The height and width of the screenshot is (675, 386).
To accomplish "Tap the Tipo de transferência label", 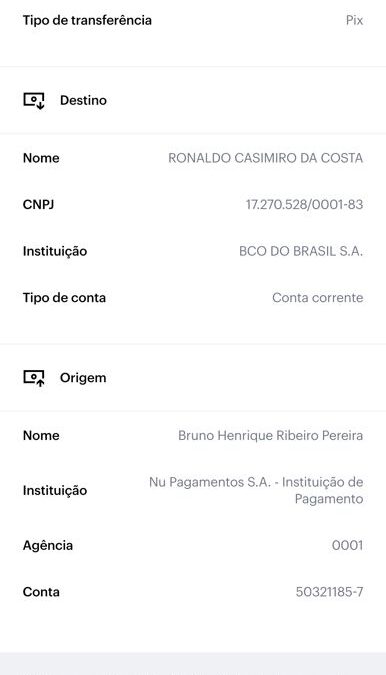I will (87, 20).
